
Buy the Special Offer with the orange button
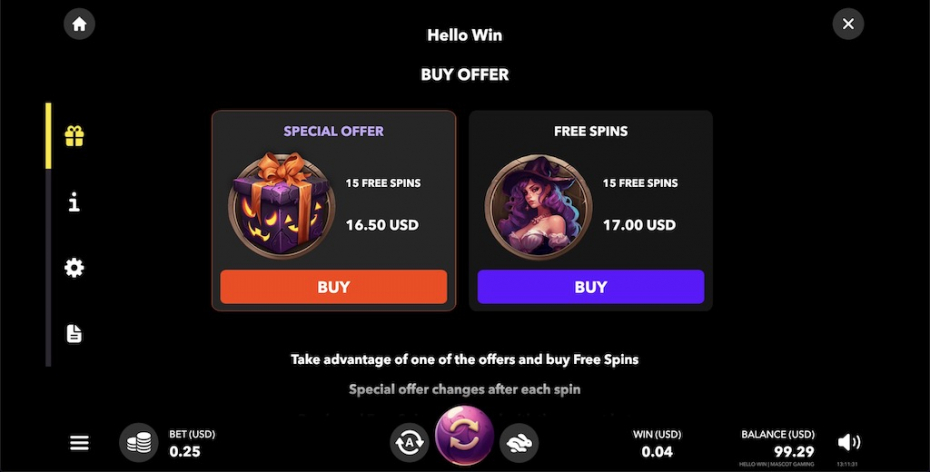pyautogui.click(x=333, y=287)
